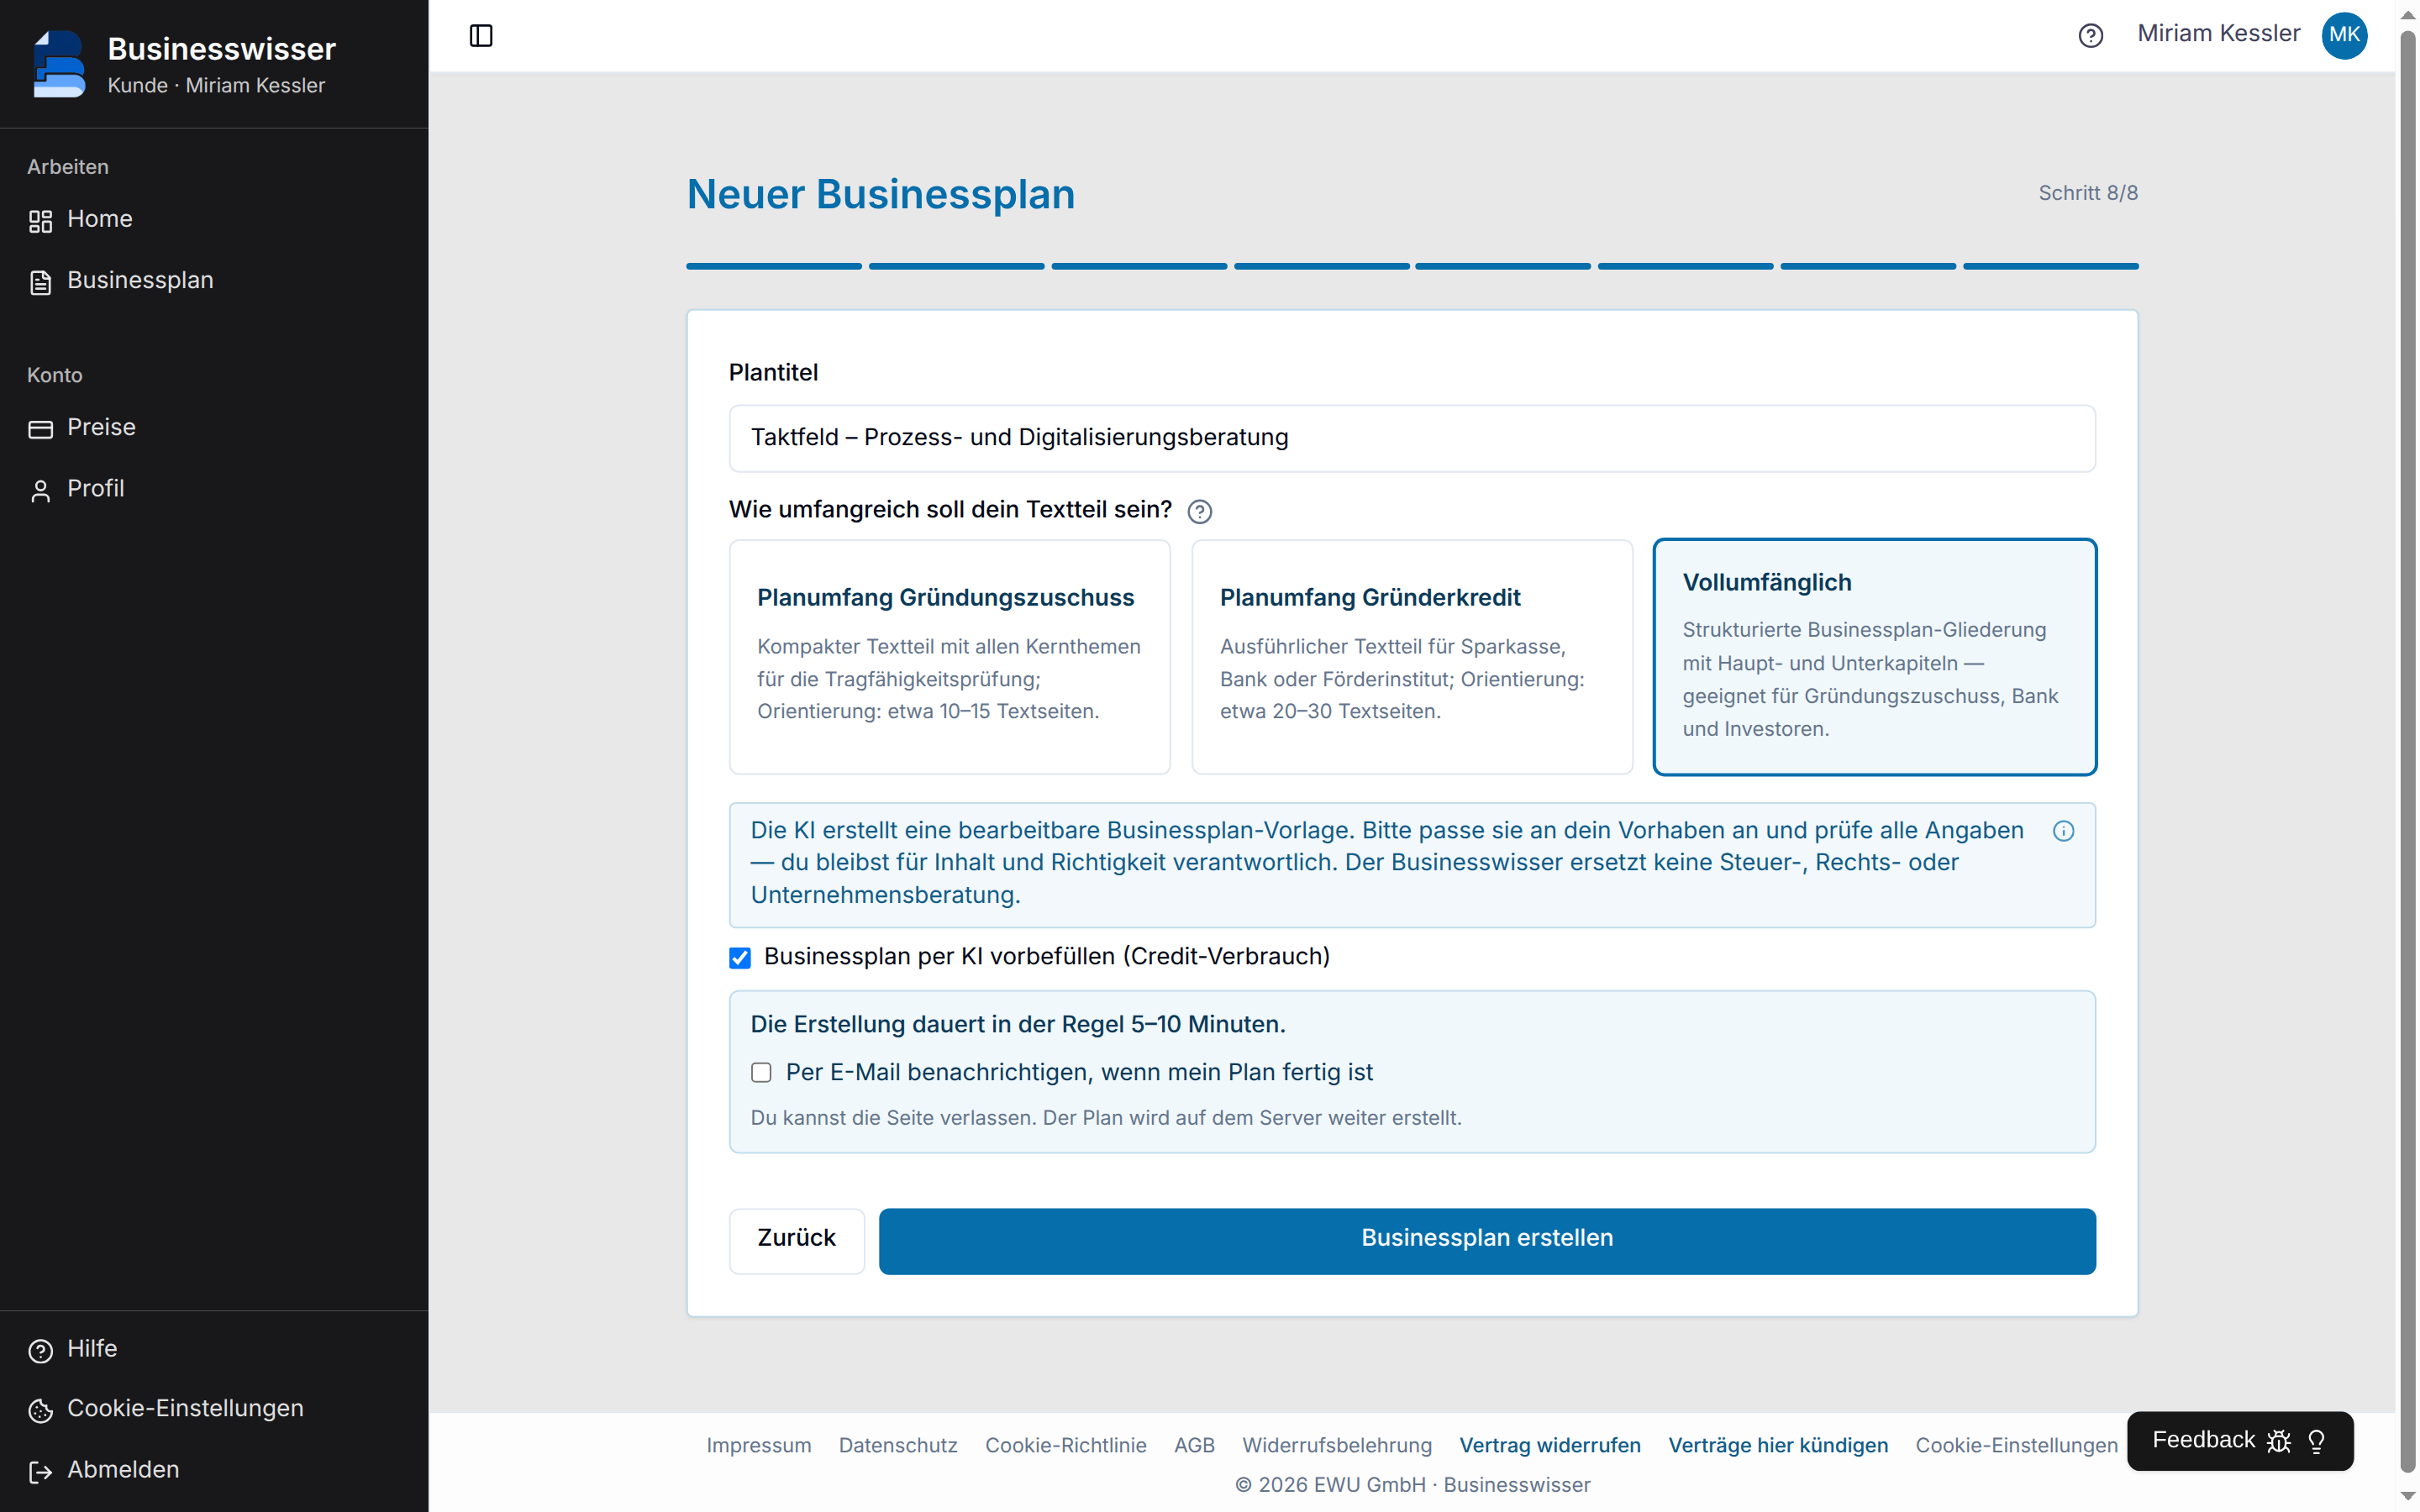
Task: Click the first progress bar segment
Action: click(773, 266)
